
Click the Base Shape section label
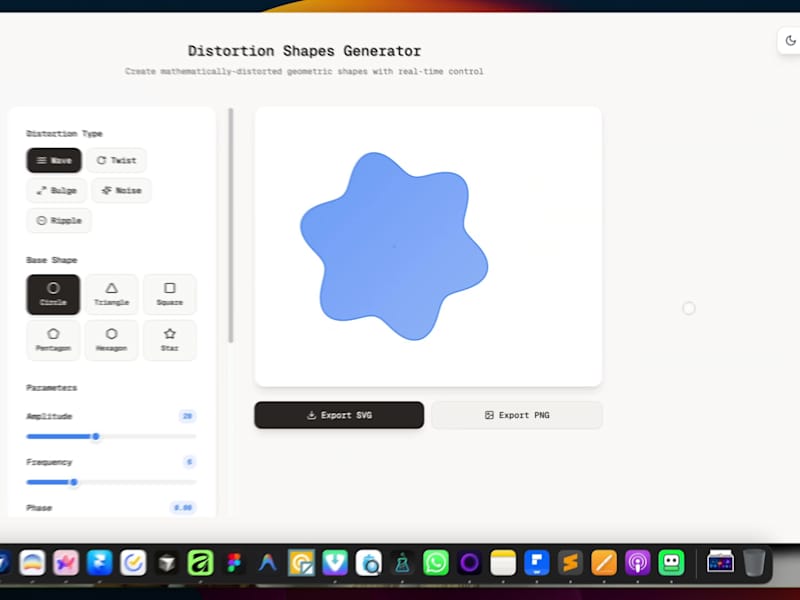[52, 260]
